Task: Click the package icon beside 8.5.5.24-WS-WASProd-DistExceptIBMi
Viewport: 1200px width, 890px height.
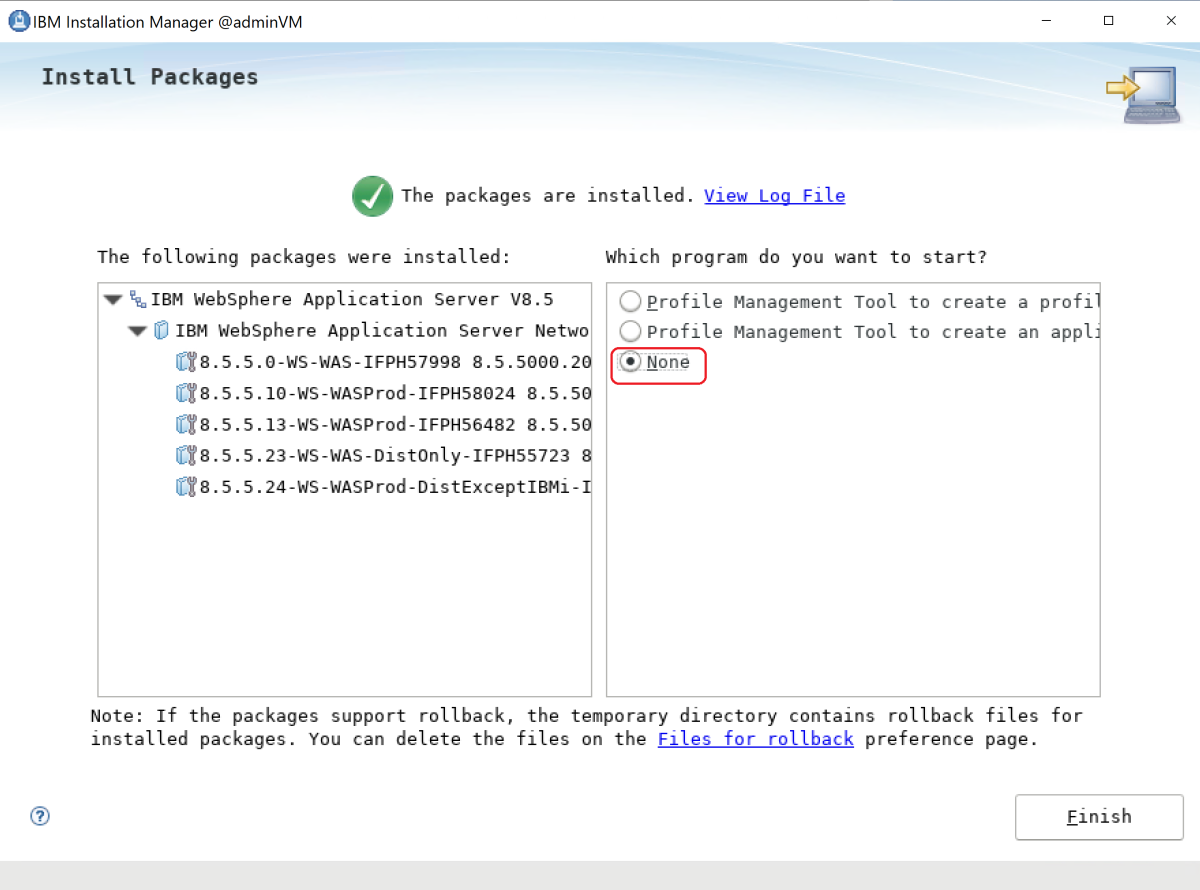Action: pyautogui.click(x=186, y=487)
